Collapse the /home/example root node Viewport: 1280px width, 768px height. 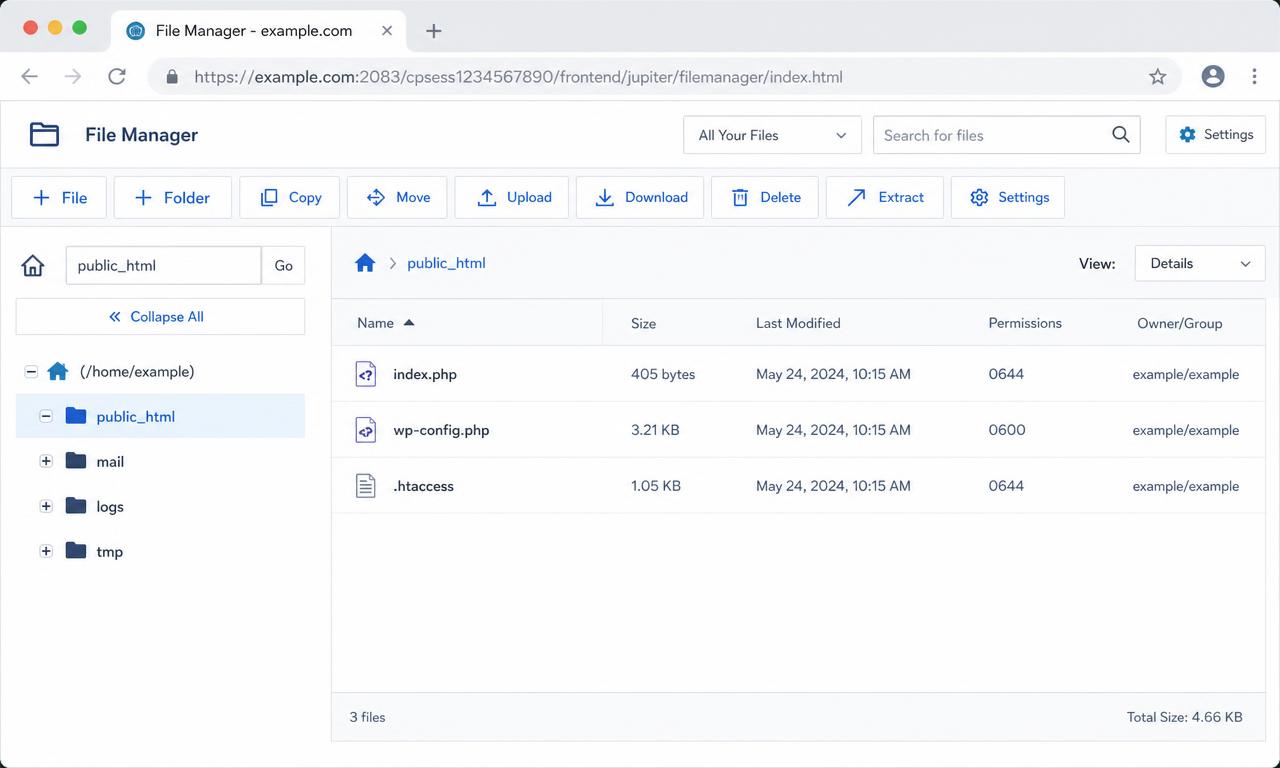31,371
